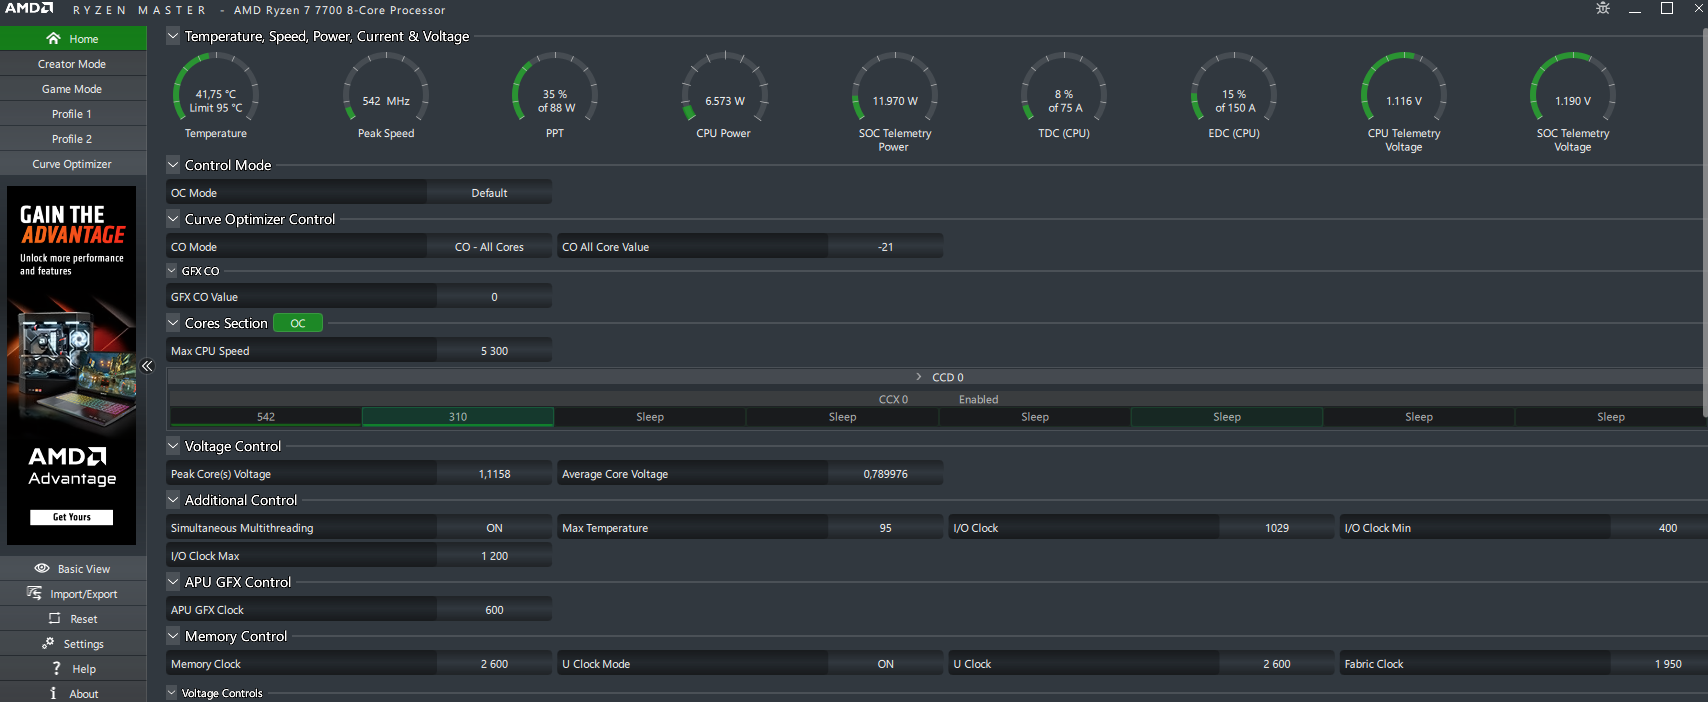This screenshot has height=702, width=1708.
Task: Click the Import/Export icon
Action: tap(34, 593)
